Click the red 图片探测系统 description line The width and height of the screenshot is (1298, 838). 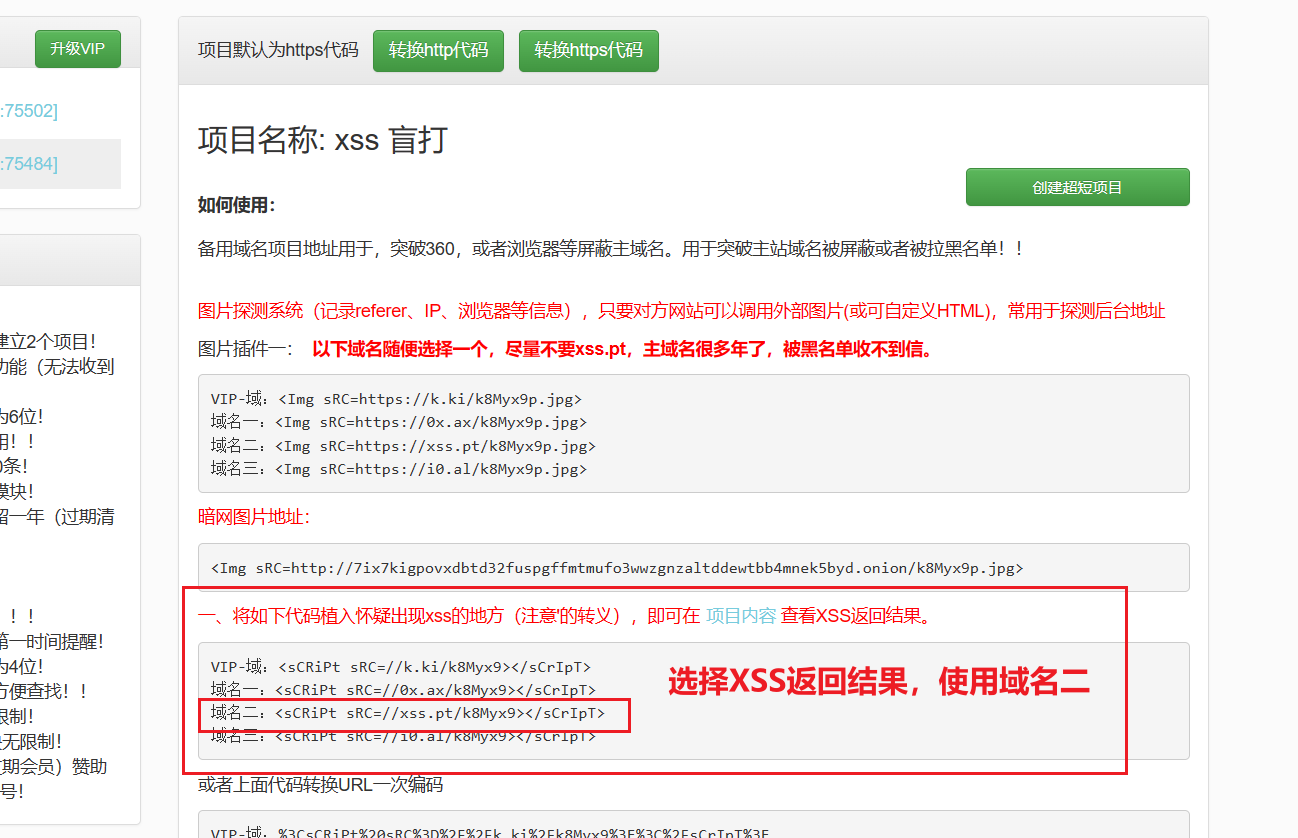682,311
